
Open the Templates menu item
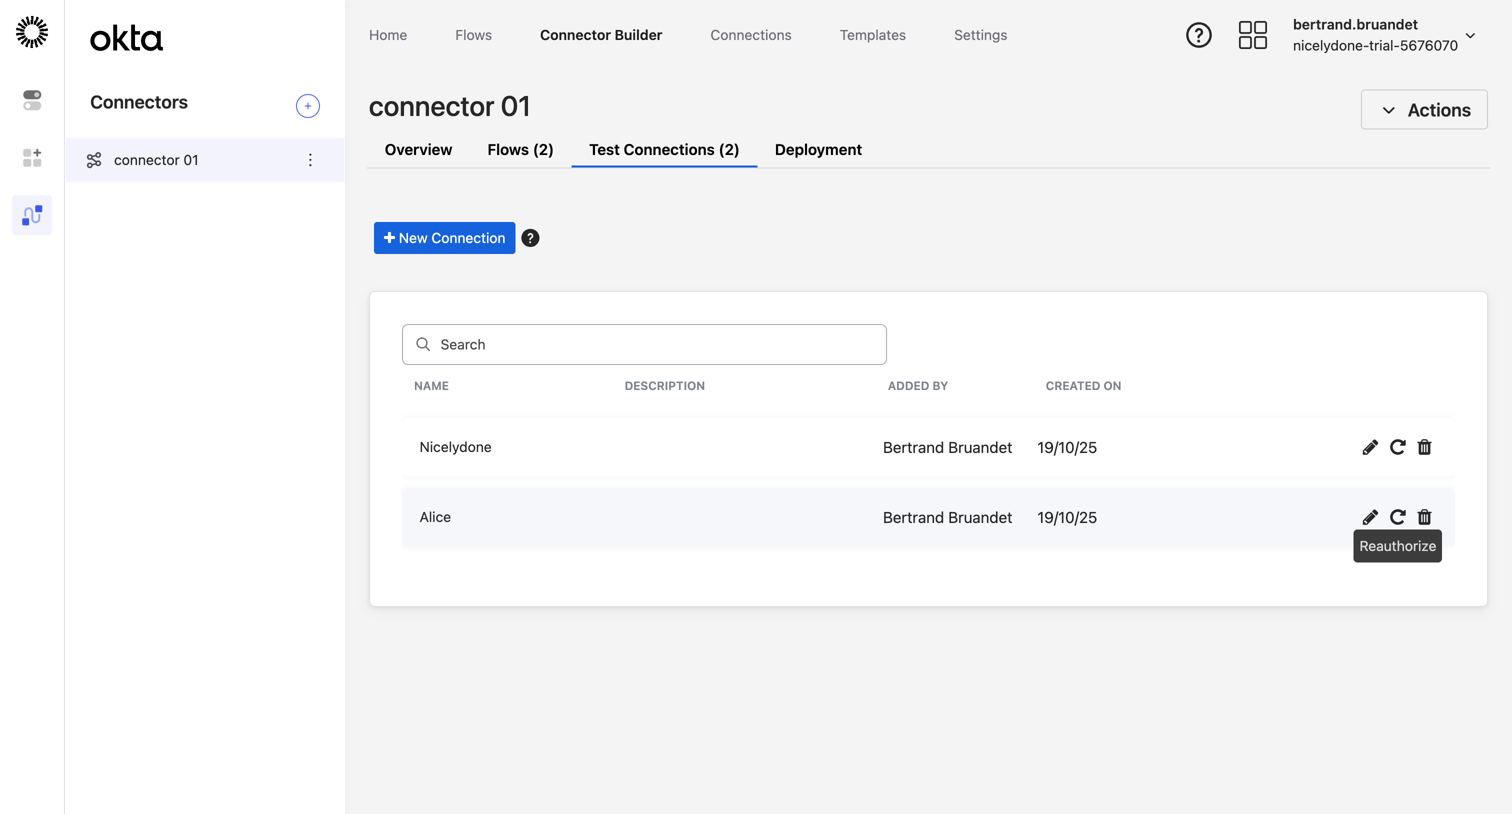click(x=873, y=35)
